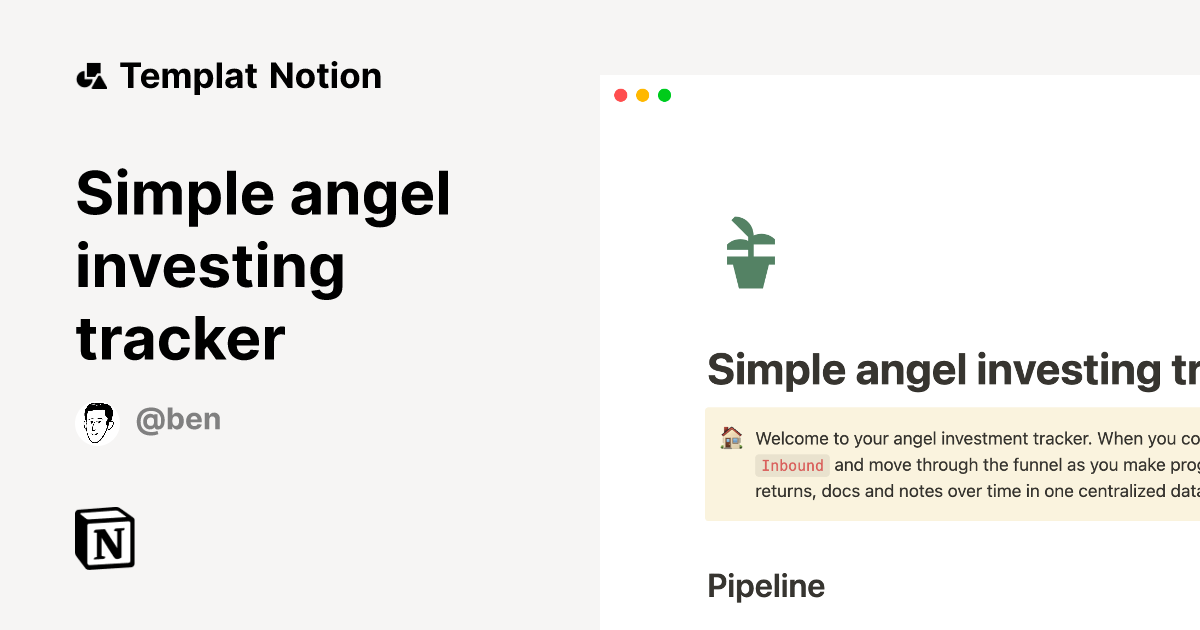Click the Simple angel investing tracker page title
The image size is (1200, 630).
coord(950,368)
